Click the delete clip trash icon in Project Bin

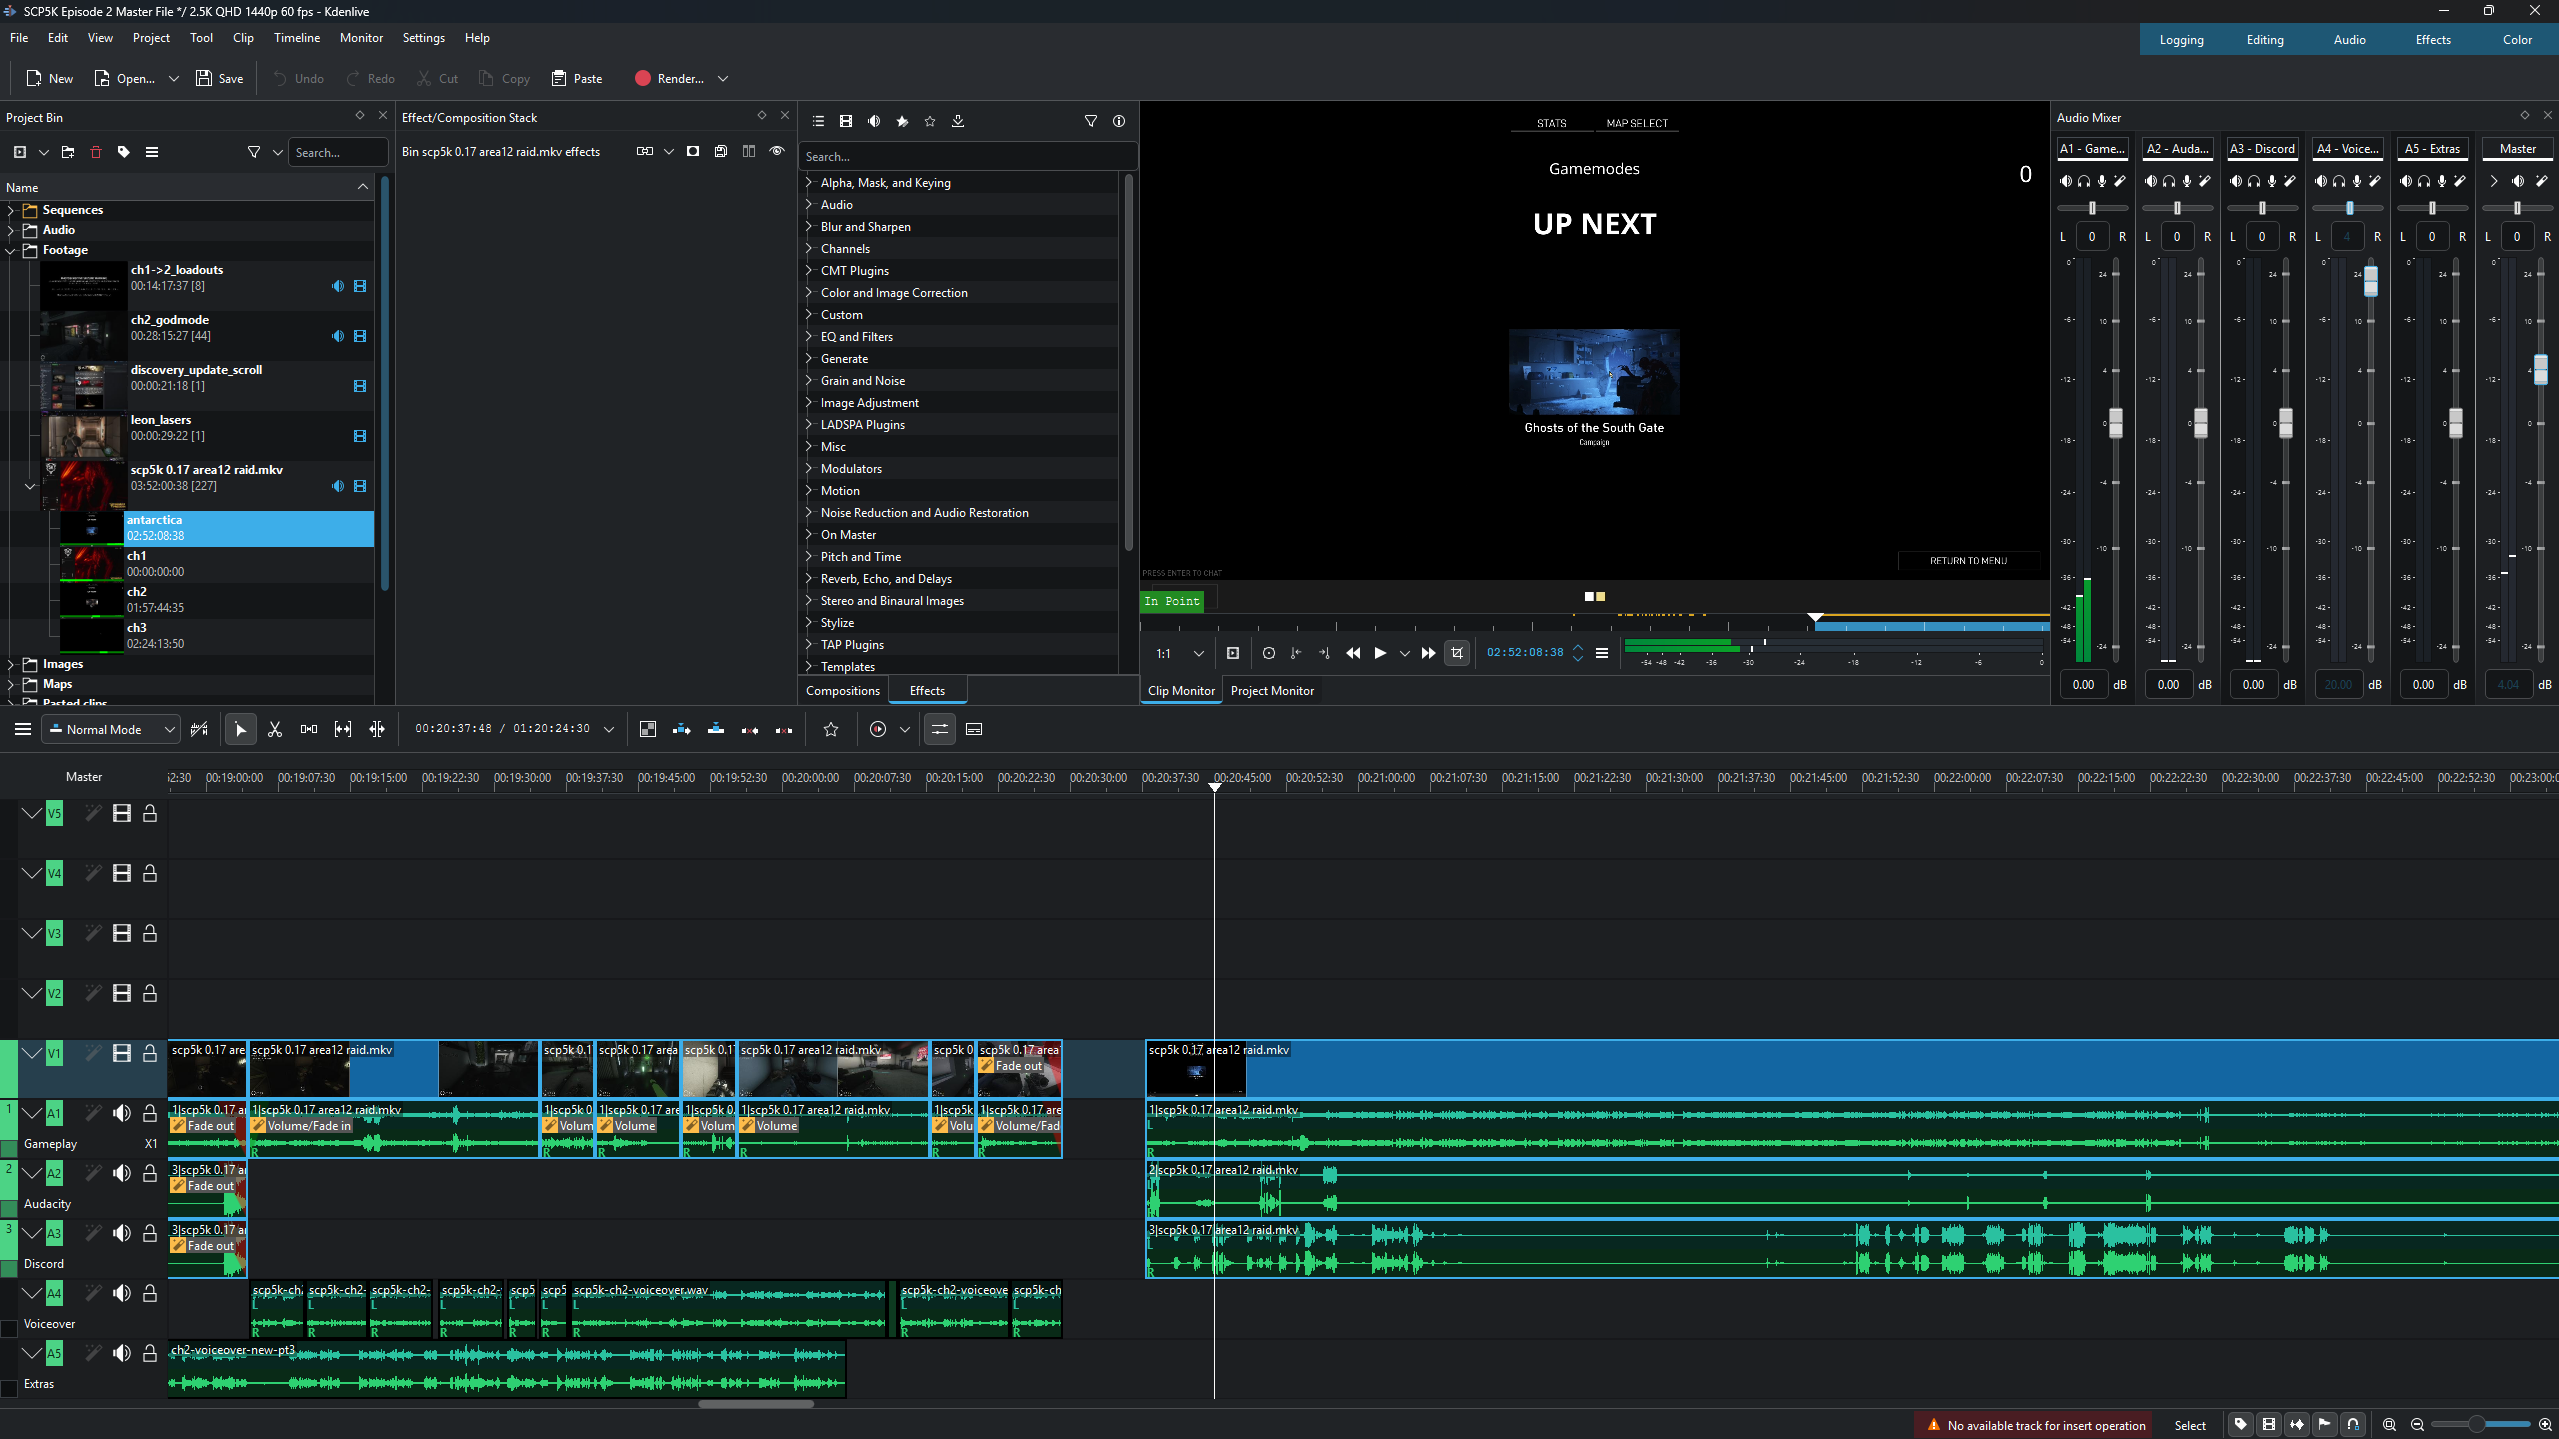pos(96,152)
